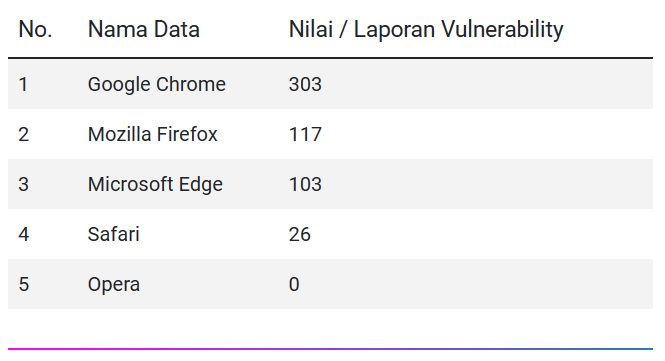Click the value 303 in Chrome row
This screenshot has height=361, width=665.
305,84
